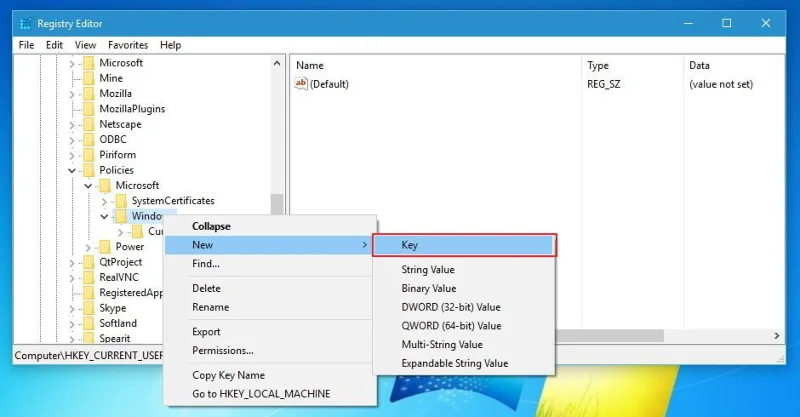Select Key in New submenu
The height and width of the screenshot is (417, 800).
click(464, 245)
